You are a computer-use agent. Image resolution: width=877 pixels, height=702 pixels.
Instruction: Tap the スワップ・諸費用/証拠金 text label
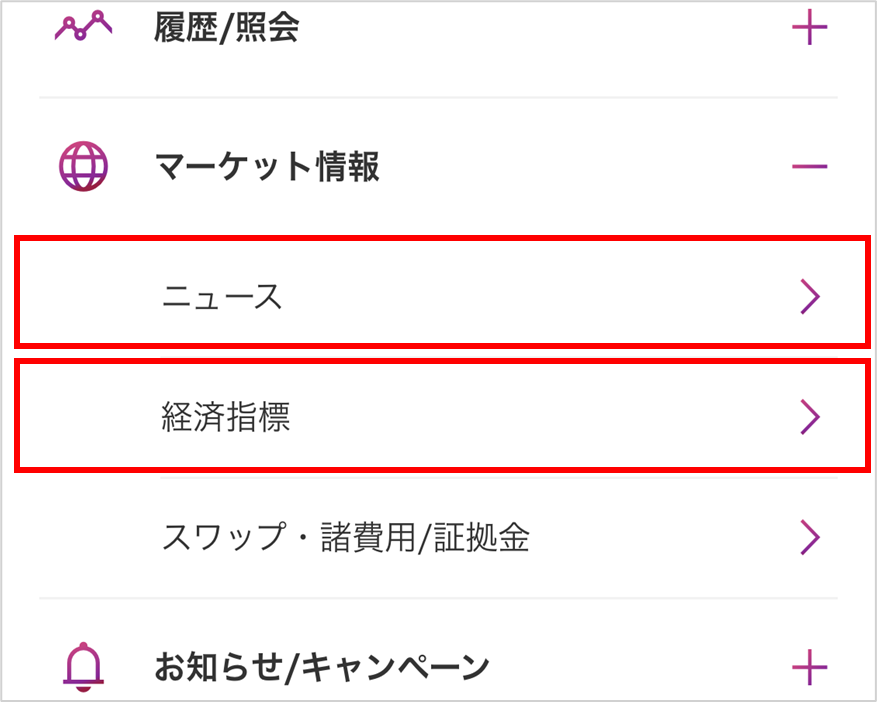[x=346, y=538]
